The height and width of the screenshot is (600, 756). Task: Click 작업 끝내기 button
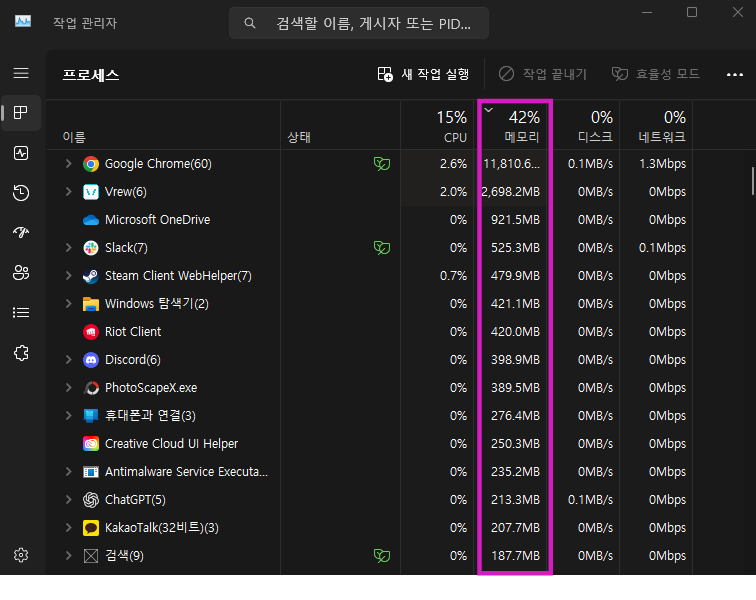click(x=542, y=74)
